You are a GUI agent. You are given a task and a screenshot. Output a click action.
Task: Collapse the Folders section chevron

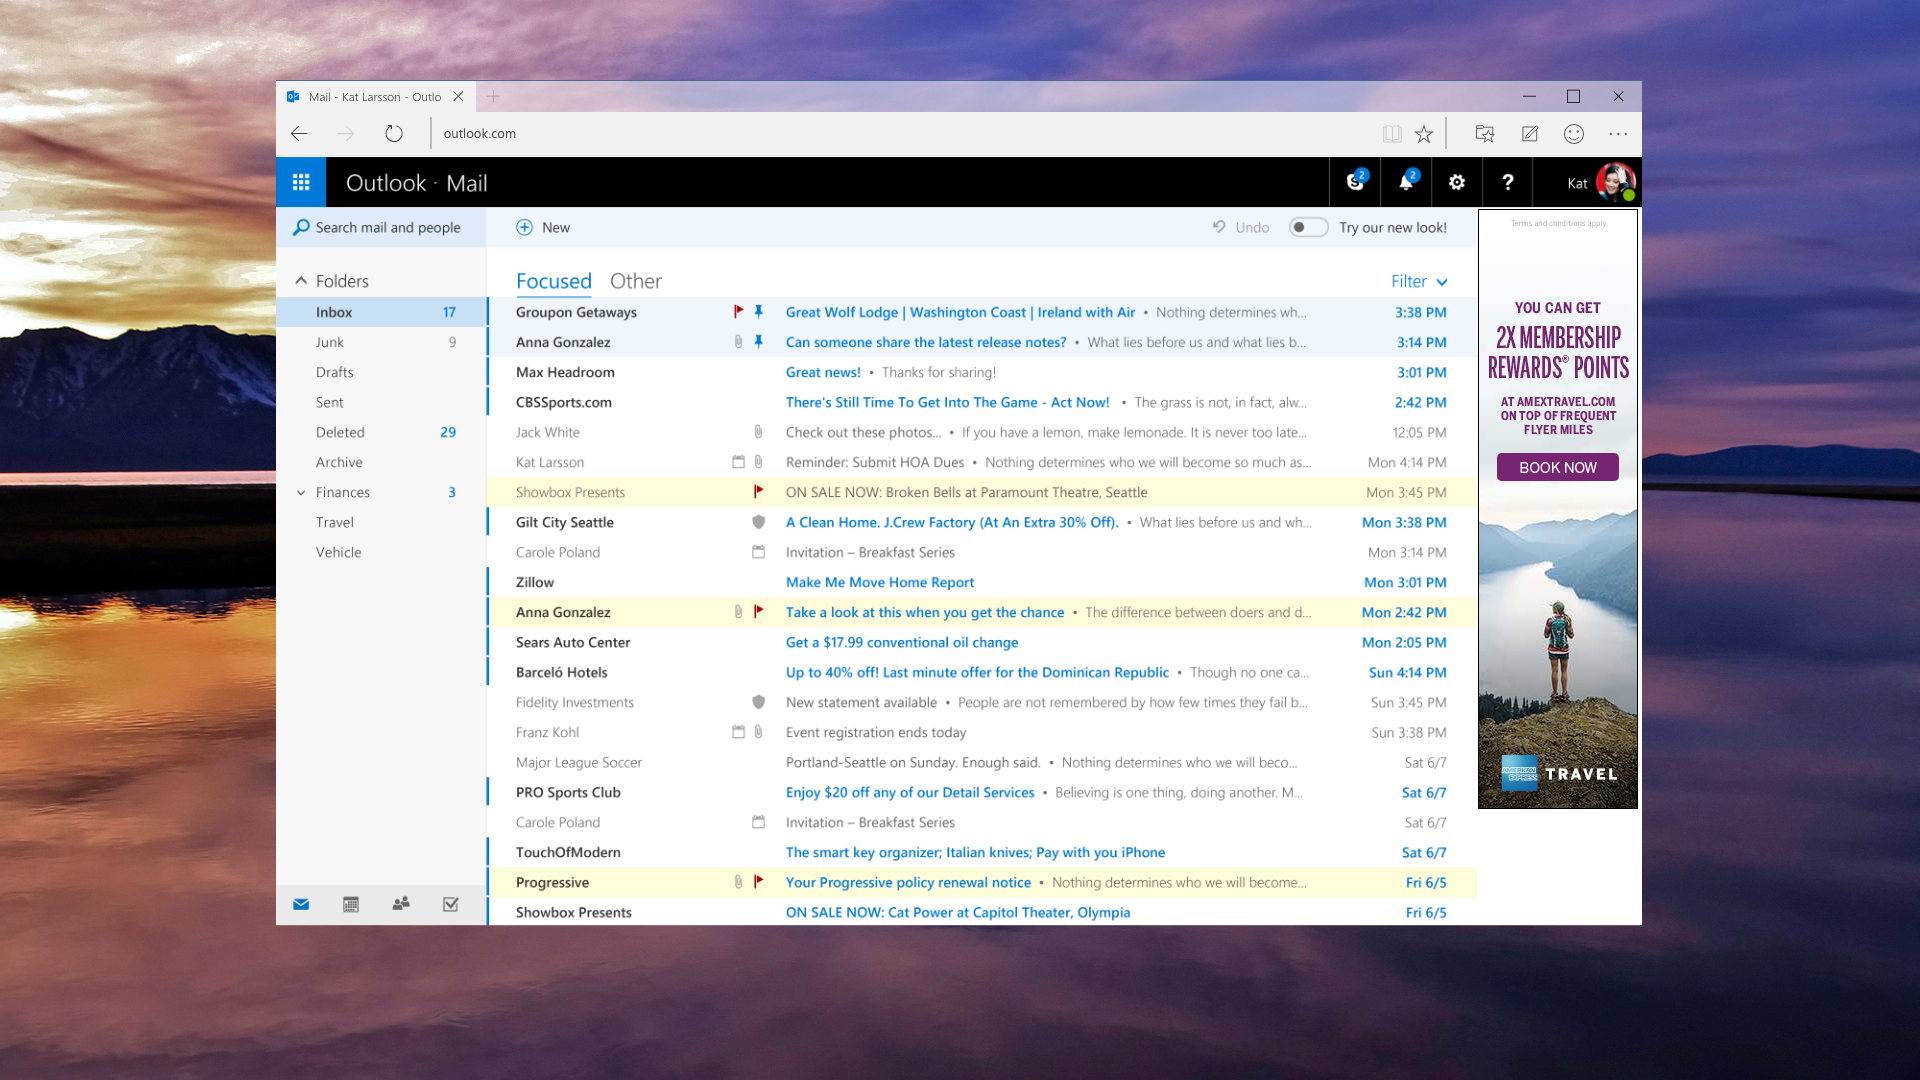[x=301, y=281]
